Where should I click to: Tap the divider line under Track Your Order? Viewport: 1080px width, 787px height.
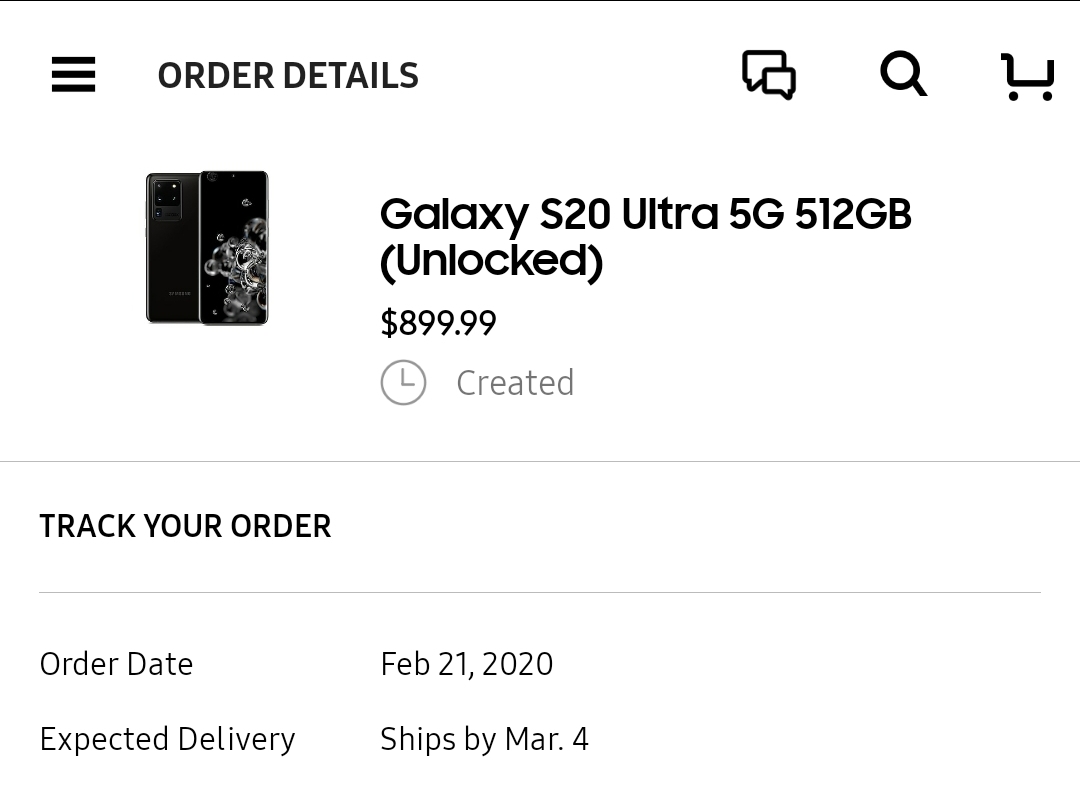540,592
